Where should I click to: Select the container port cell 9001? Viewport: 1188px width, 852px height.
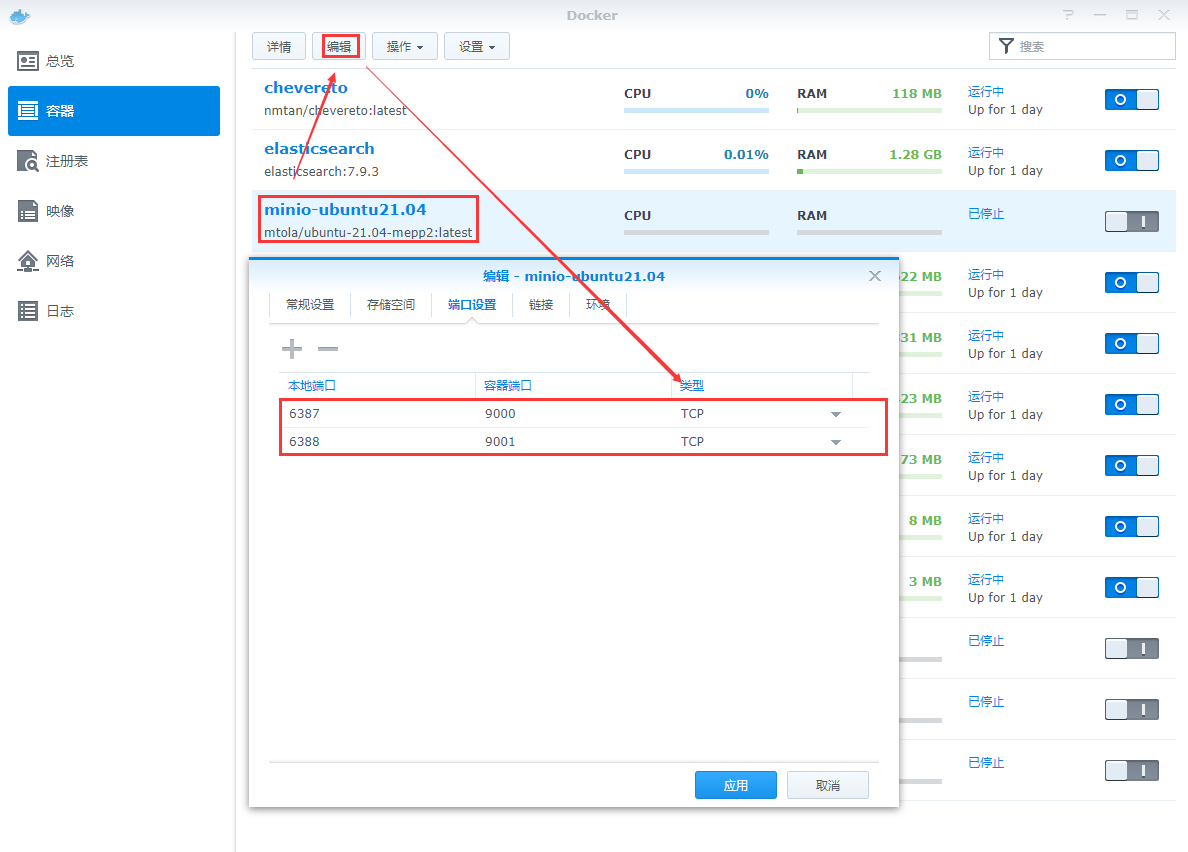574,442
